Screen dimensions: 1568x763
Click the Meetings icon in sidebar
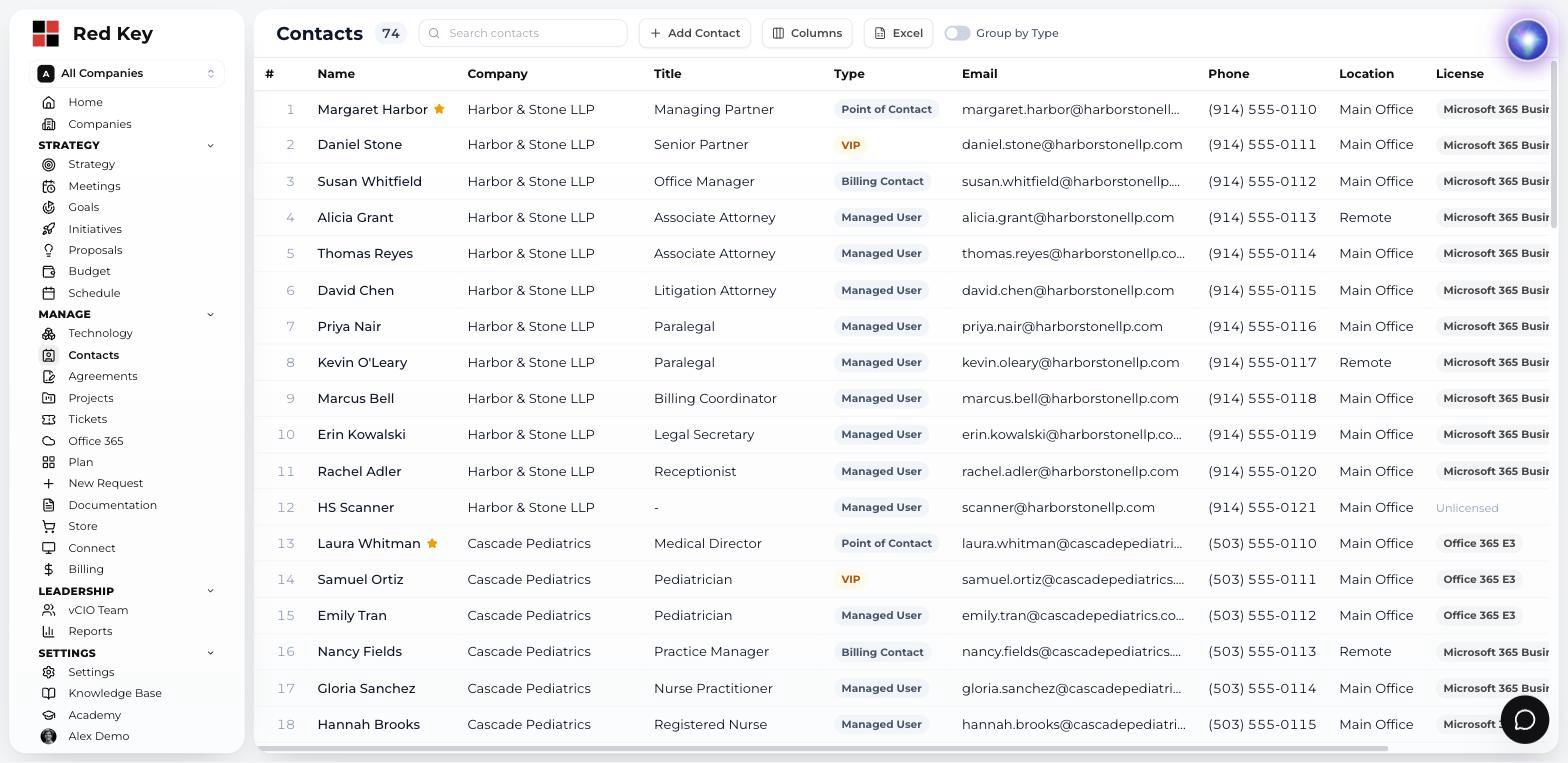tap(48, 186)
